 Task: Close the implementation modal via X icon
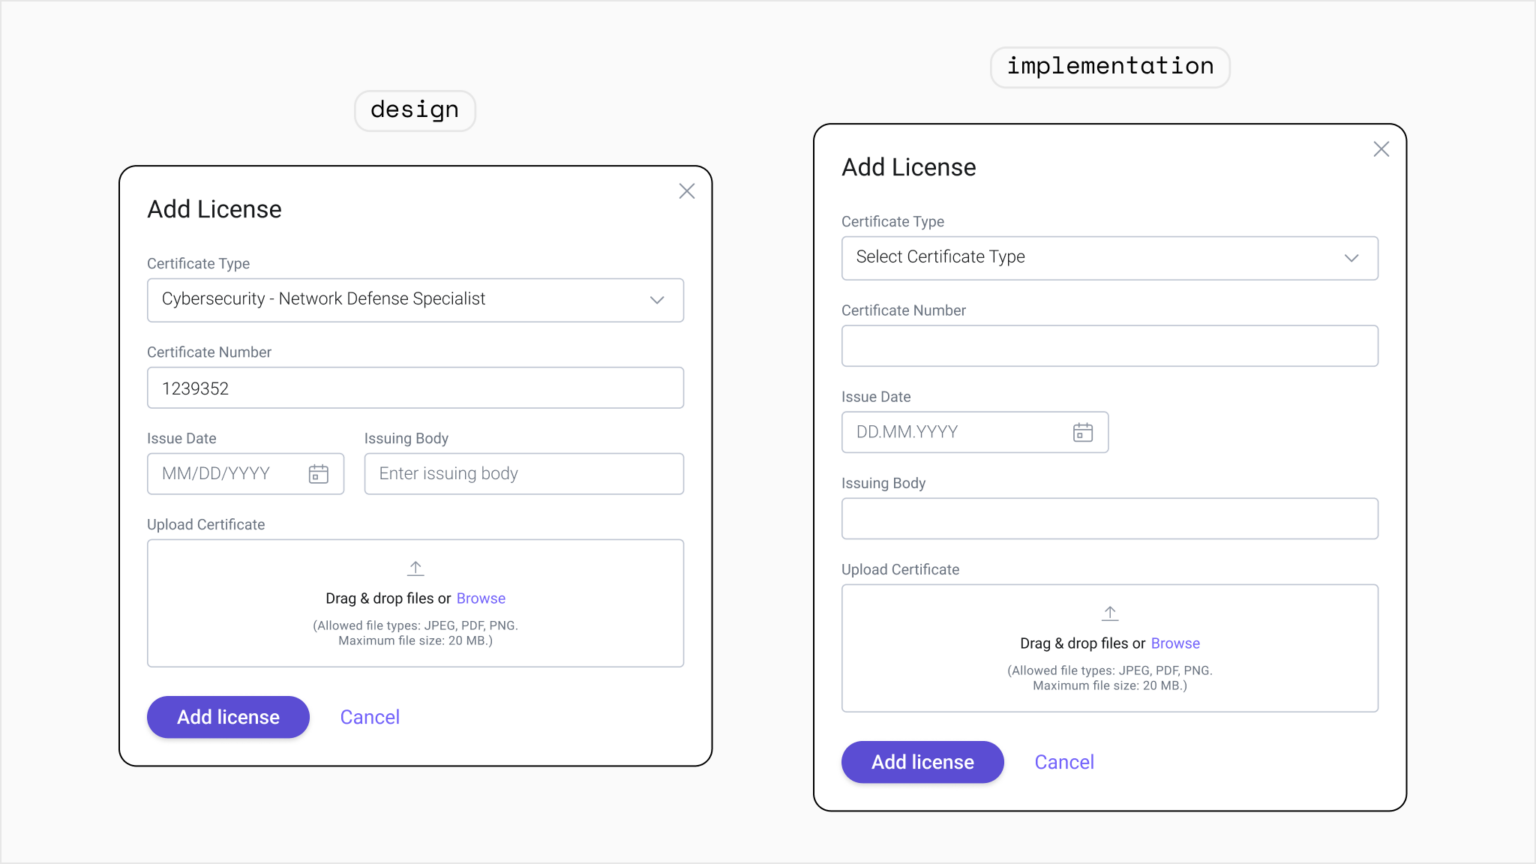click(1381, 148)
